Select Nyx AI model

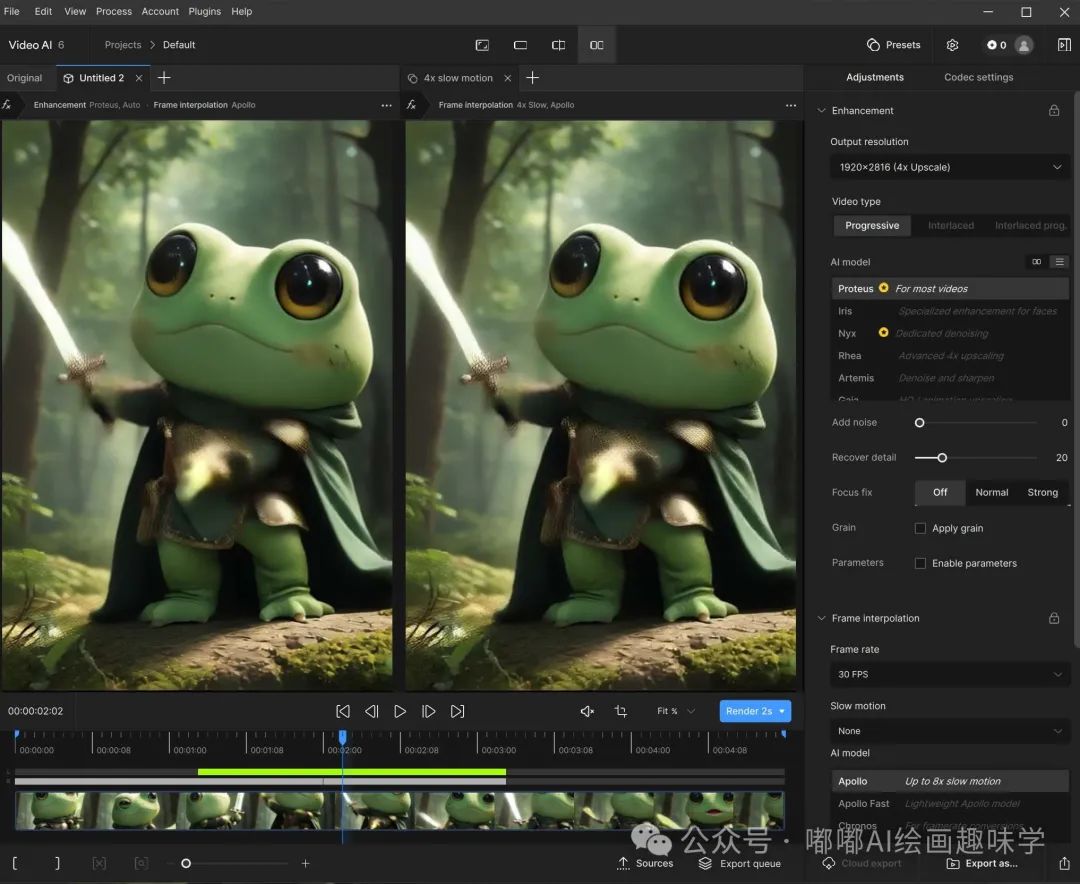point(951,333)
